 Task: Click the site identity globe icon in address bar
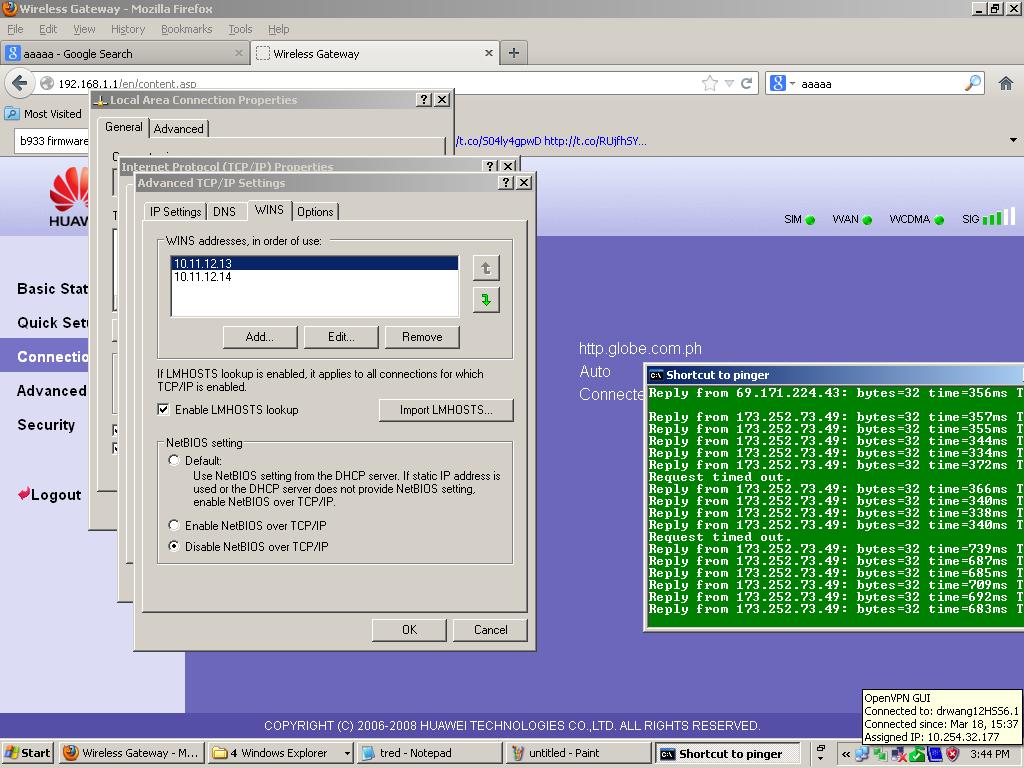click(47, 83)
